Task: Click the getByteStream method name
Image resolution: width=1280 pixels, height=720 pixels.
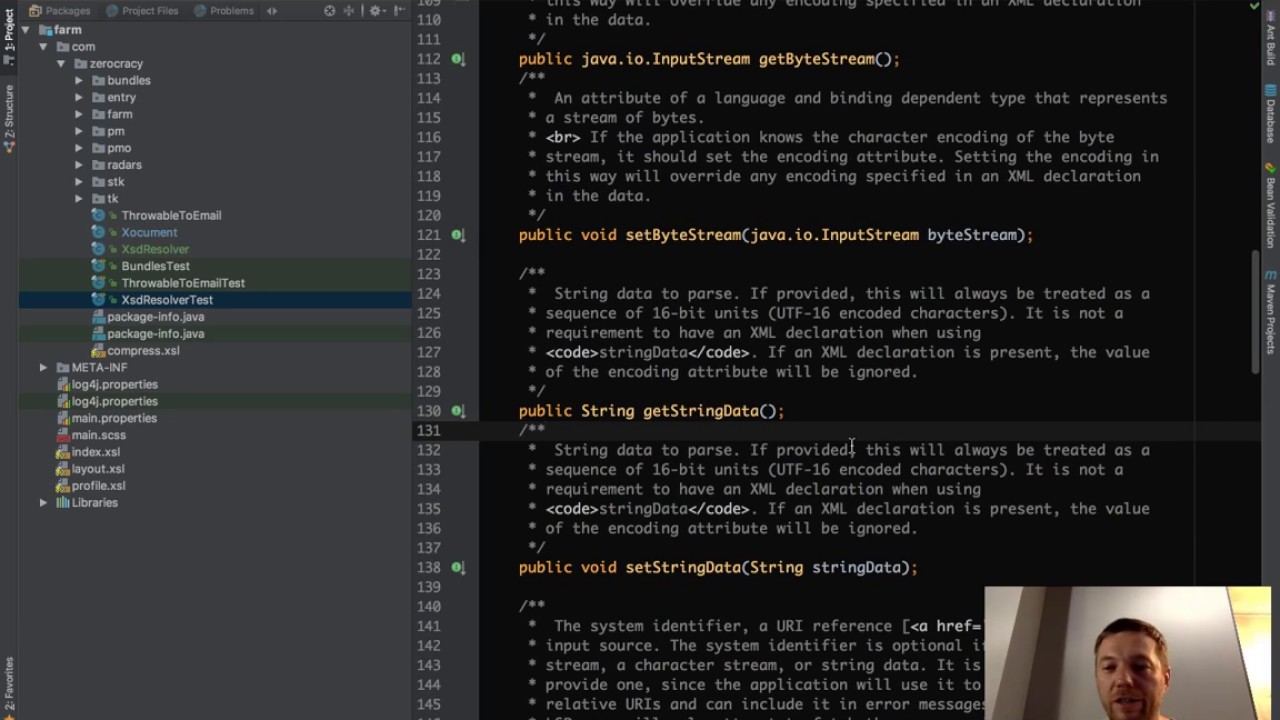Action: [816, 59]
